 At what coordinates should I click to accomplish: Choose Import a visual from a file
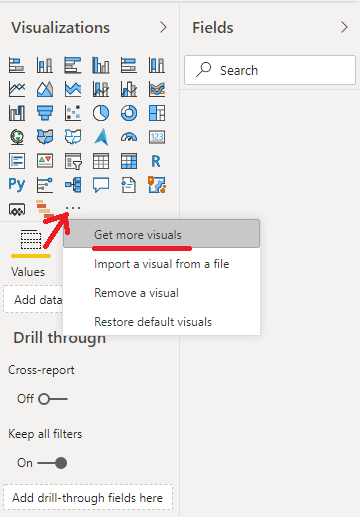point(161,264)
